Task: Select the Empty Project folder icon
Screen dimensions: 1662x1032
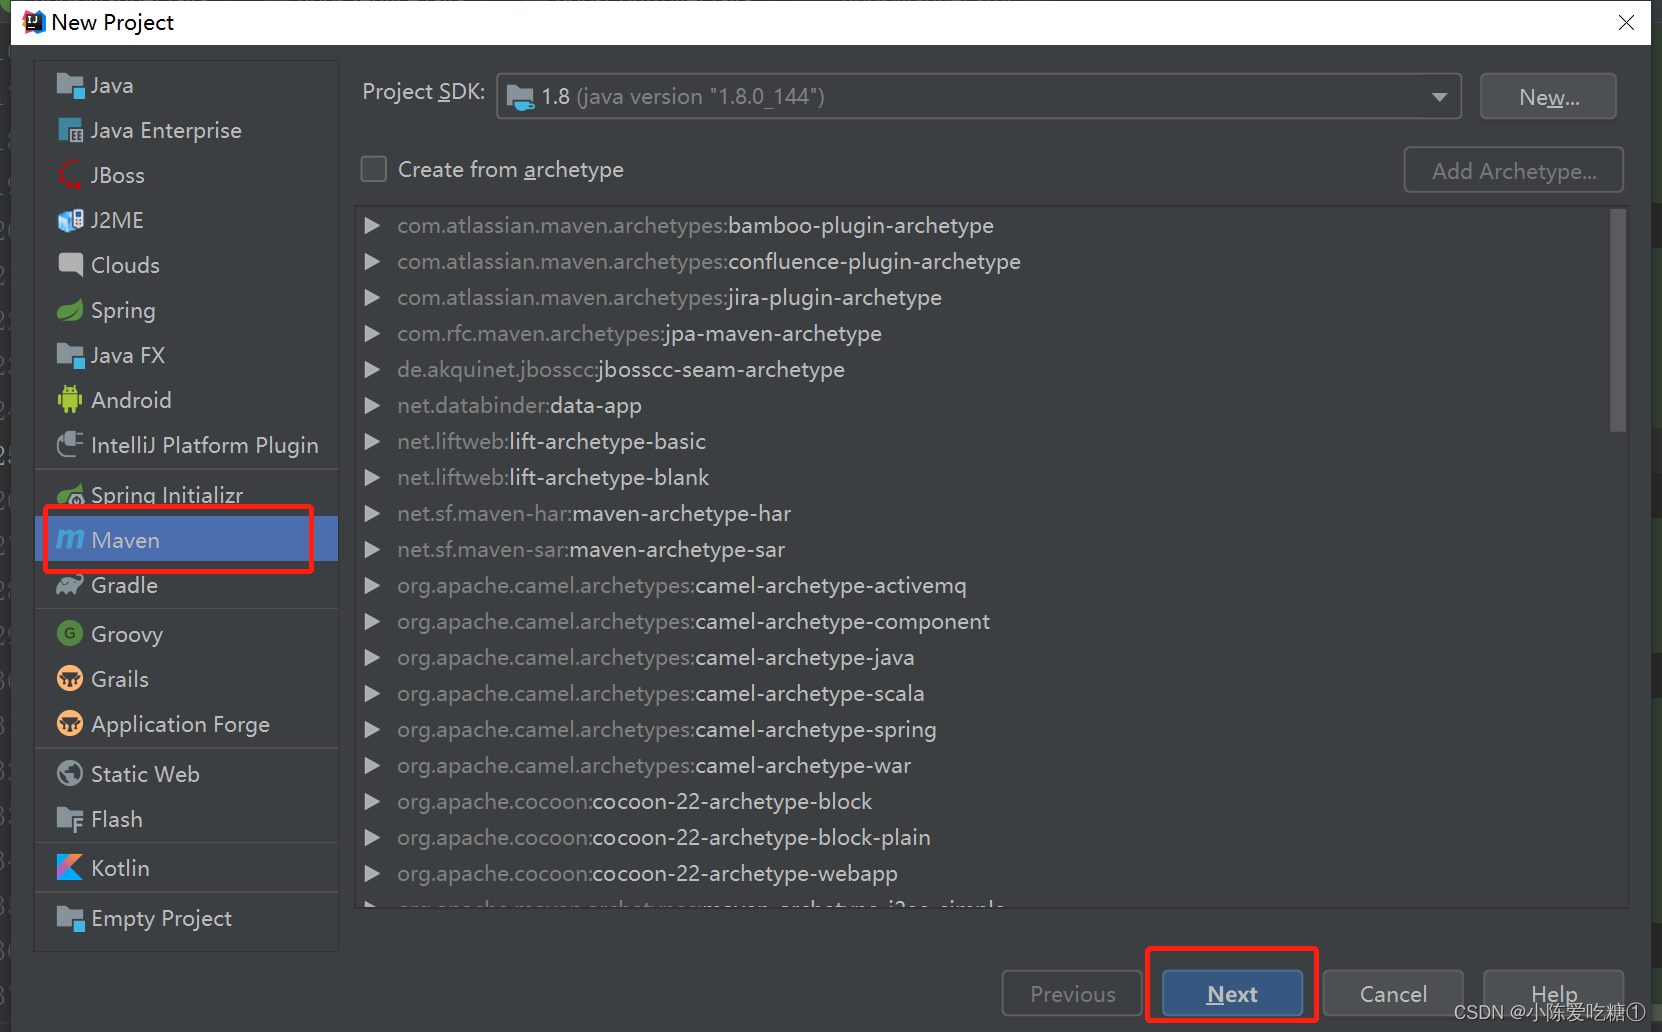Action: tap(70, 917)
